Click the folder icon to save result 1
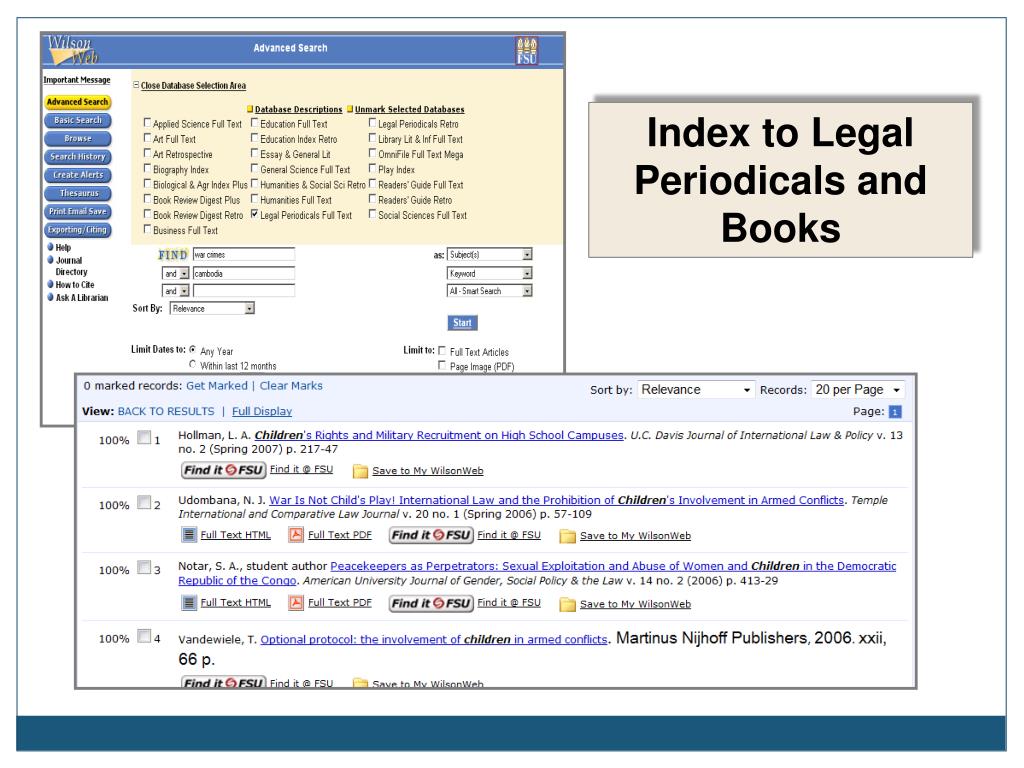The image size is (1024, 768). click(x=360, y=471)
